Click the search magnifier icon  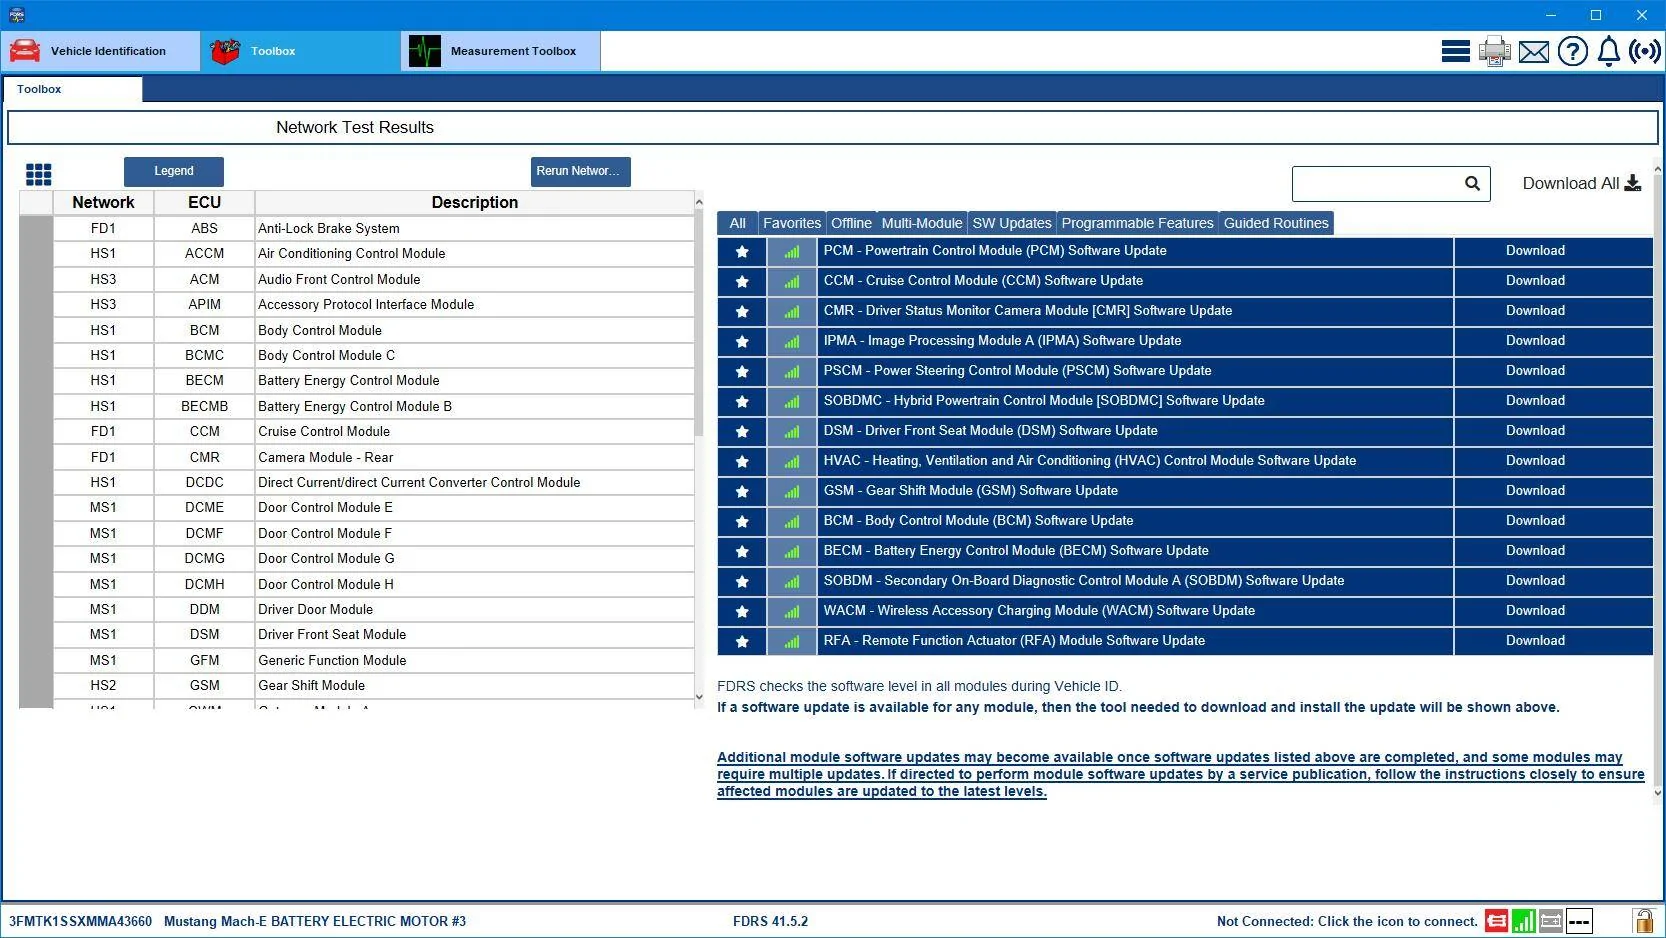tap(1472, 183)
